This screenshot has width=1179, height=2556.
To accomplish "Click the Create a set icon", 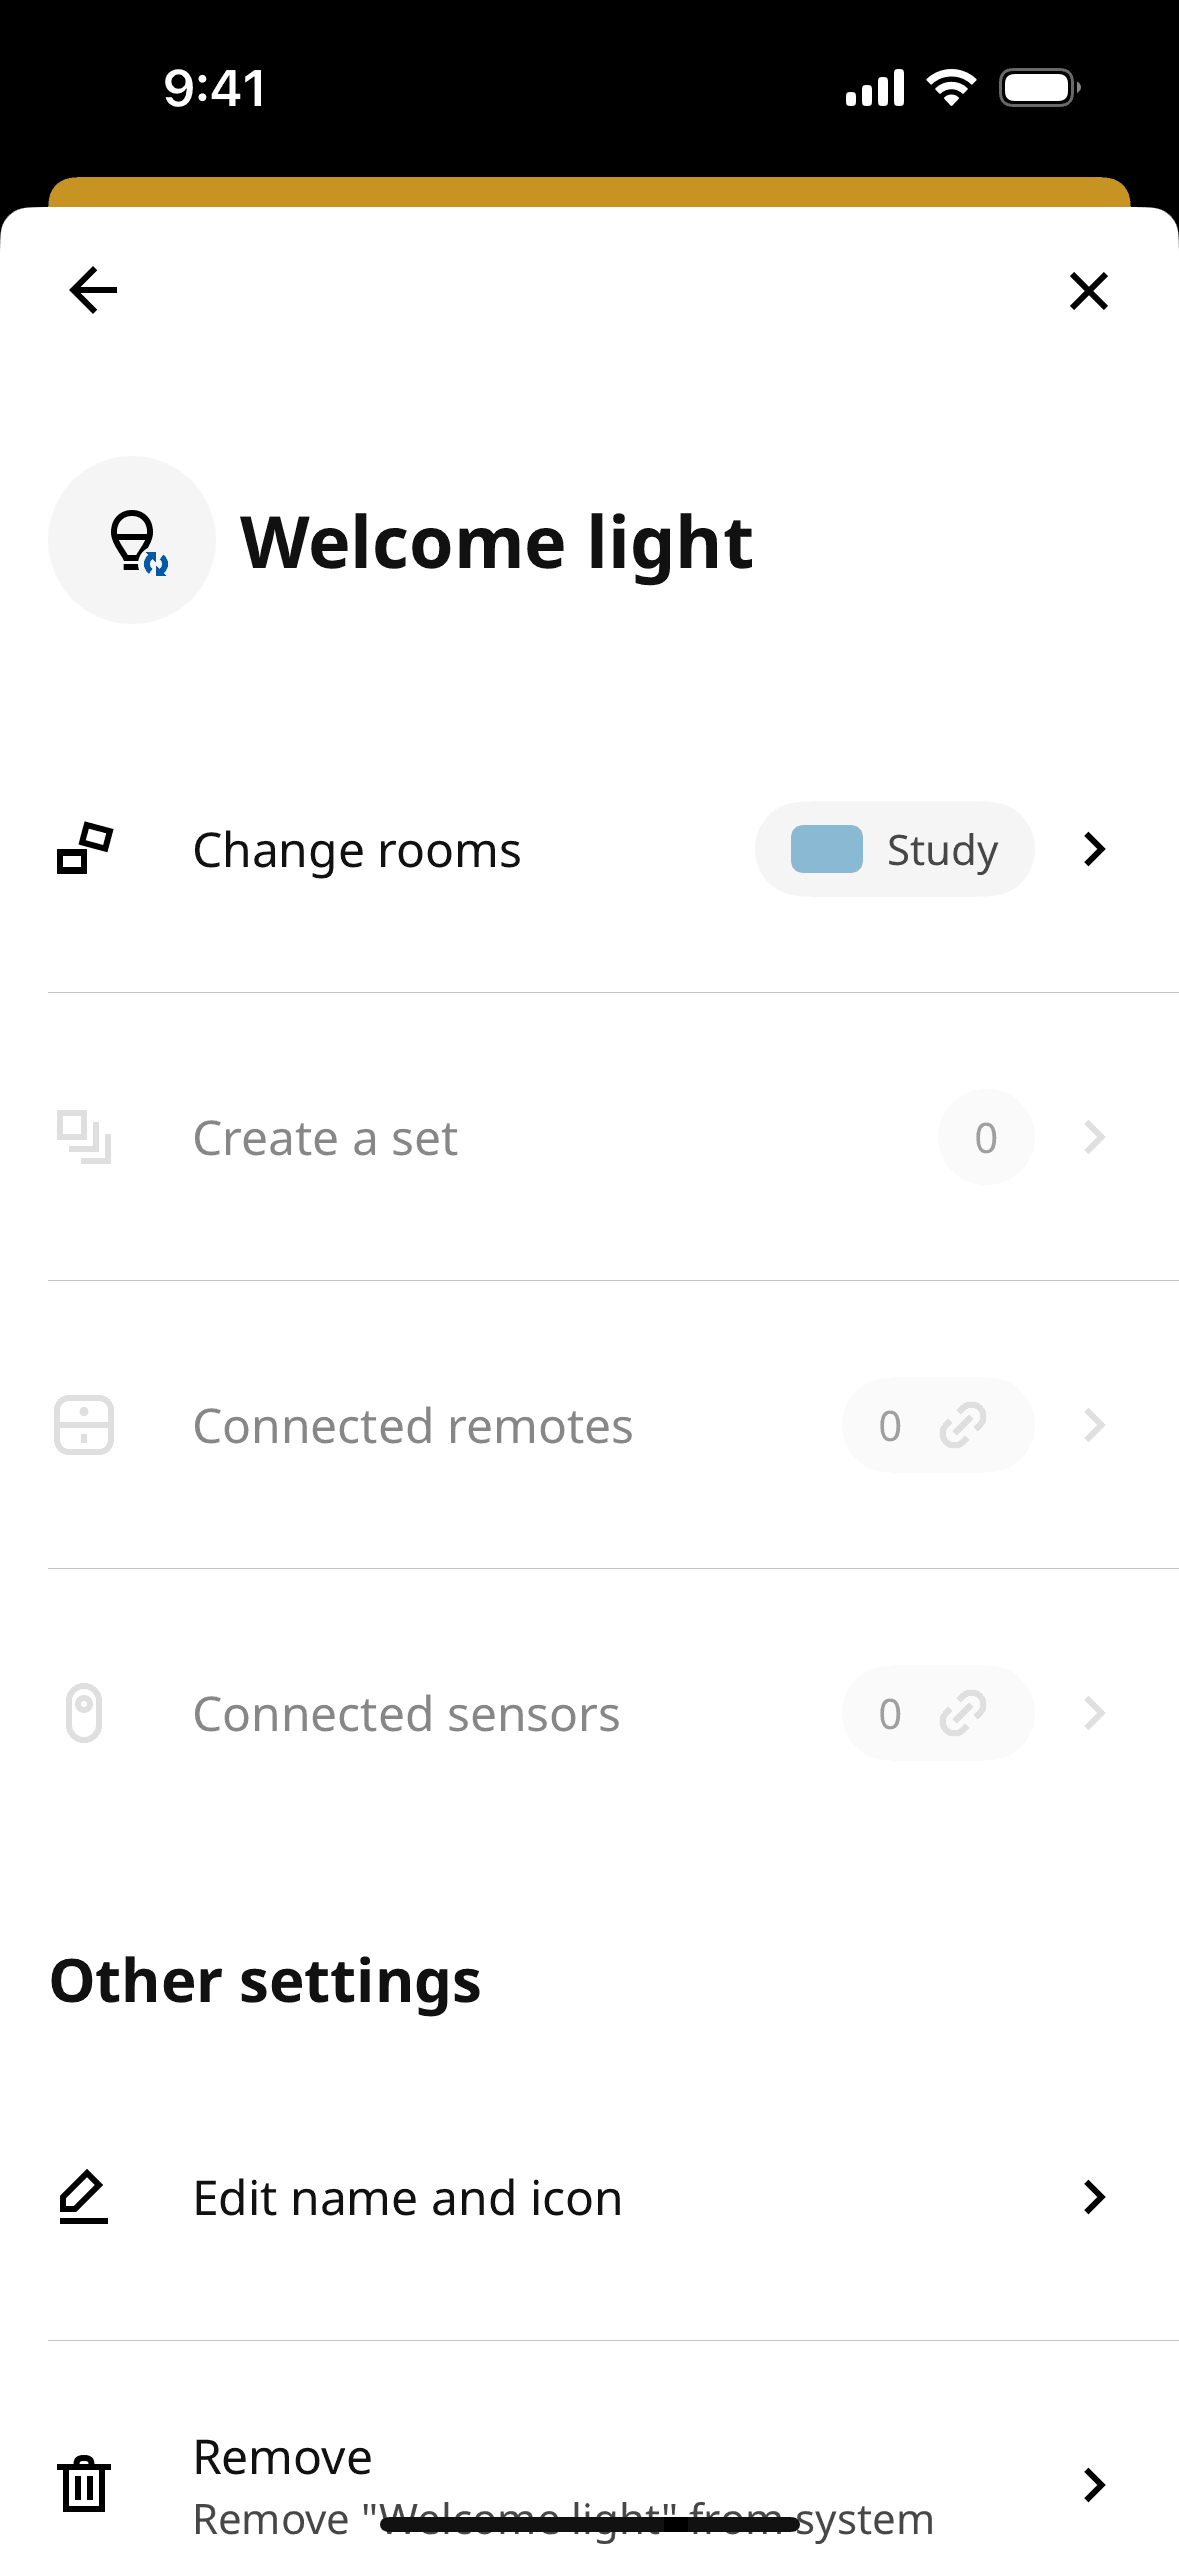I will coord(84,1137).
